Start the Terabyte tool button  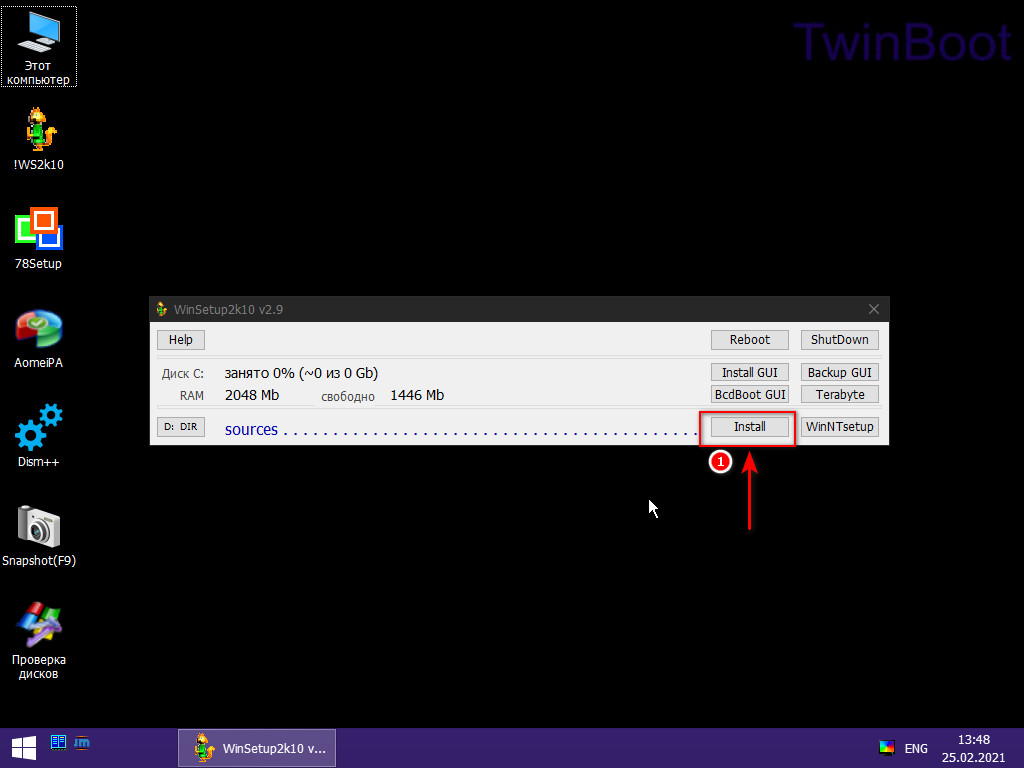point(840,395)
